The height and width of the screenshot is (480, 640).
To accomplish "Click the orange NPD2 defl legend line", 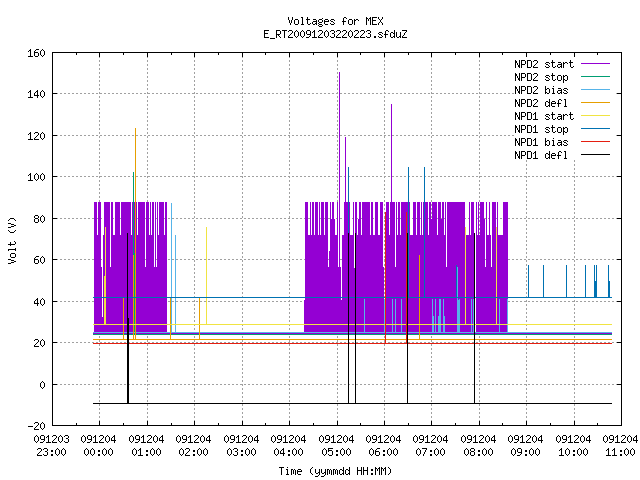I will coord(595,103).
